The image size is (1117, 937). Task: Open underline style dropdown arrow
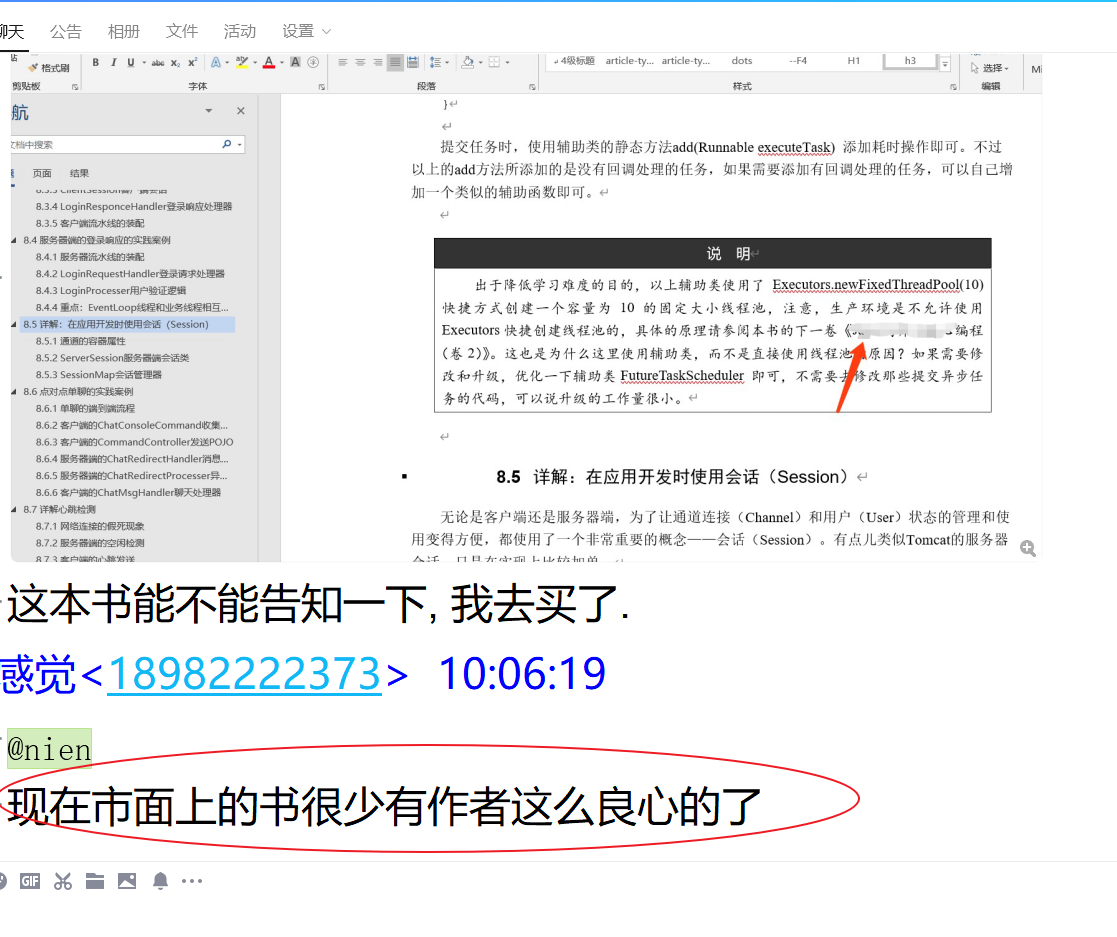[x=144, y=63]
